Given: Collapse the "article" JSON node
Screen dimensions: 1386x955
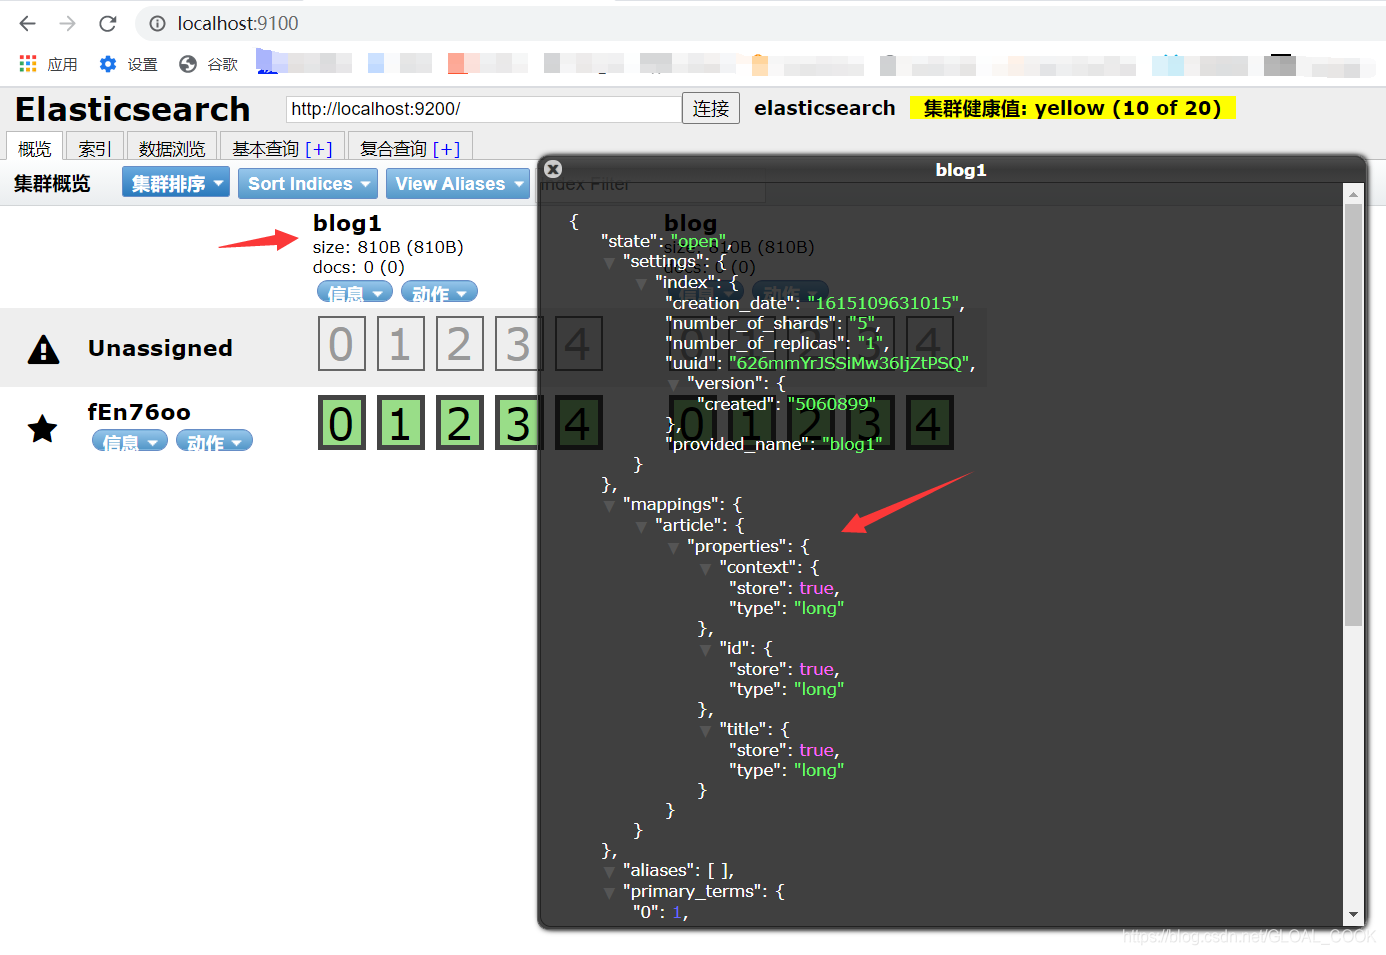Looking at the screenshot, I should click(x=641, y=526).
